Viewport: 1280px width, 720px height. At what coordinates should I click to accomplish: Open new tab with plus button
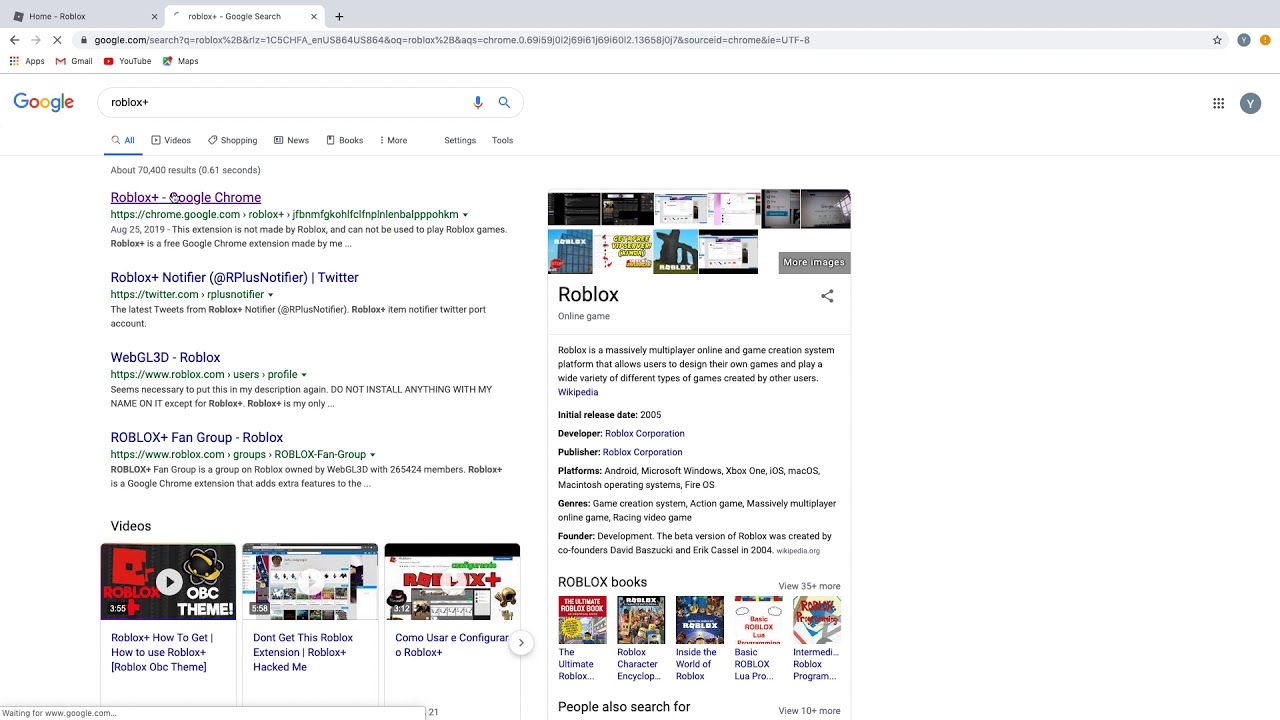339,16
